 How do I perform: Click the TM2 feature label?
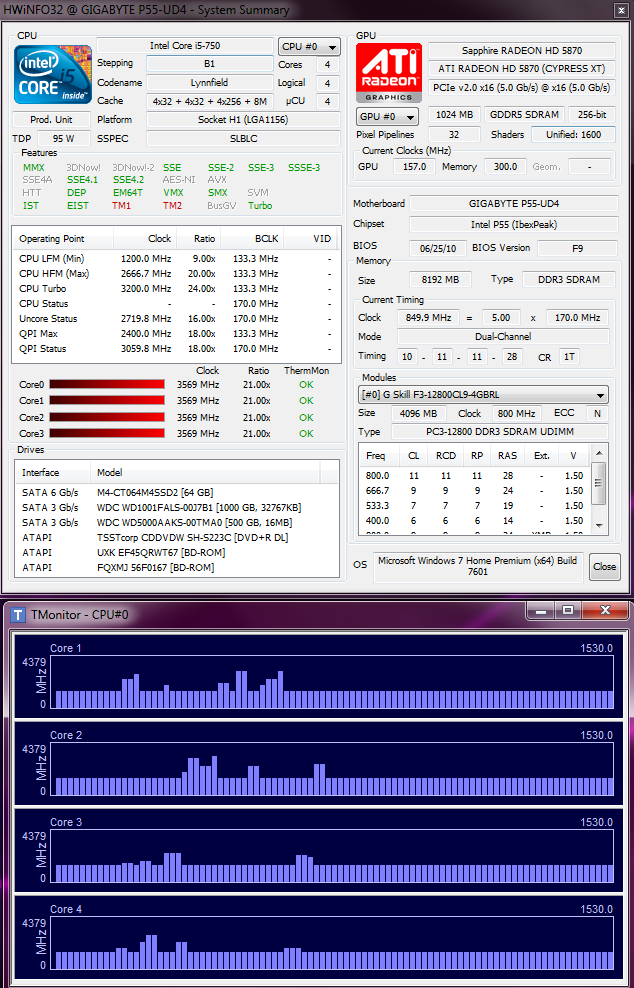click(x=173, y=205)
